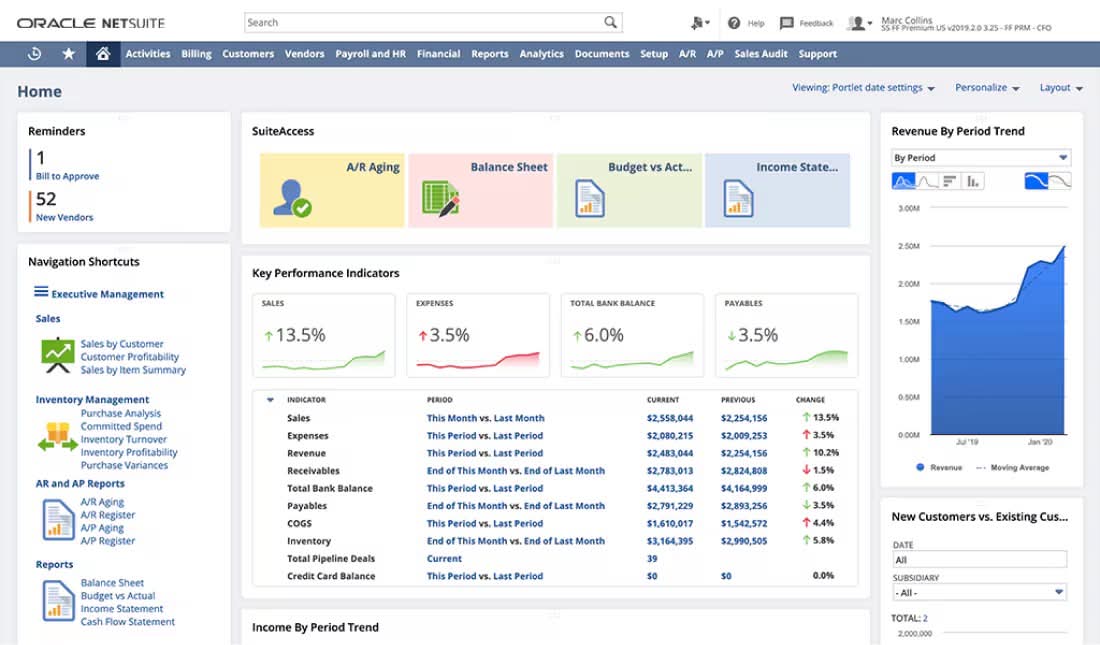Click inside the global Search field
The width and height of the screenshot is (1100, 645).
(x=420, y=21)
